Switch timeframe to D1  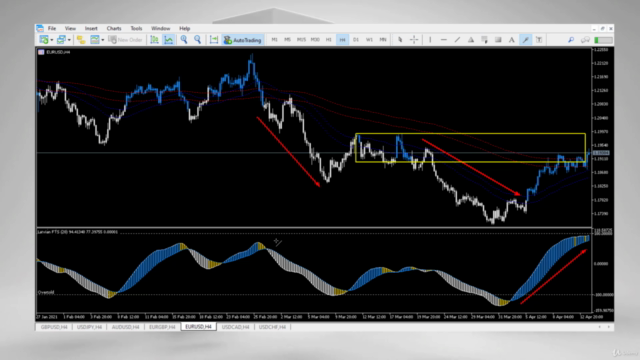356,40
